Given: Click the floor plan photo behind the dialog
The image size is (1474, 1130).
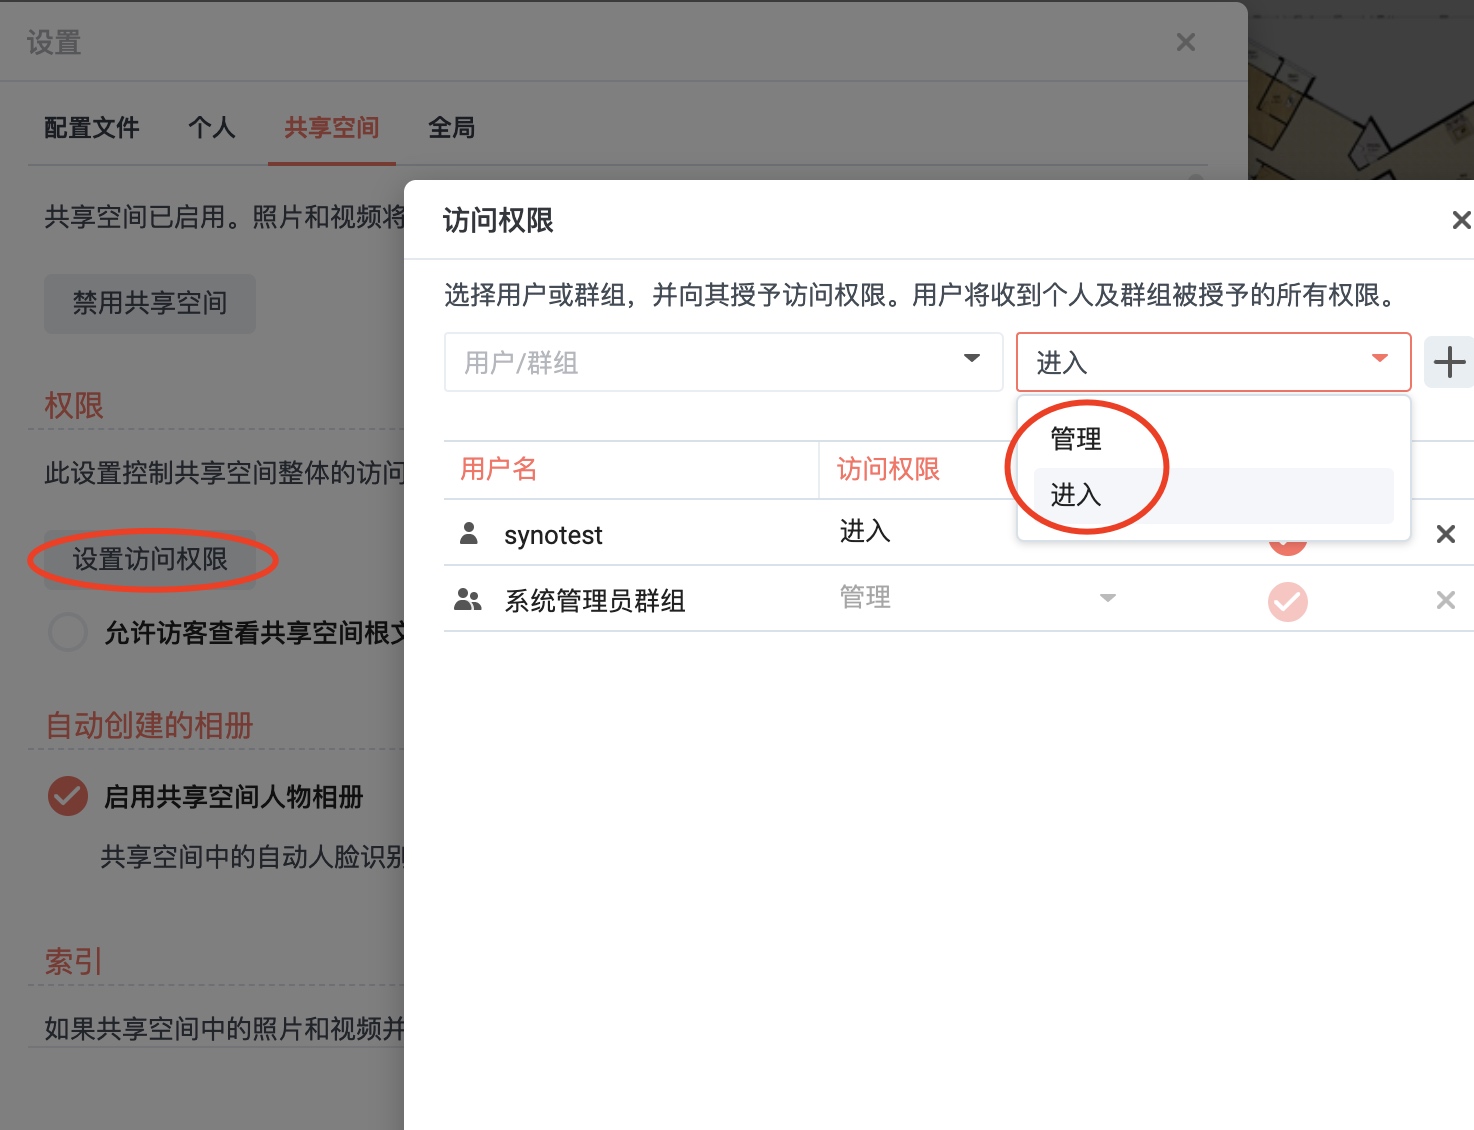Looking at the screenshot, I should pos(1360,90).
